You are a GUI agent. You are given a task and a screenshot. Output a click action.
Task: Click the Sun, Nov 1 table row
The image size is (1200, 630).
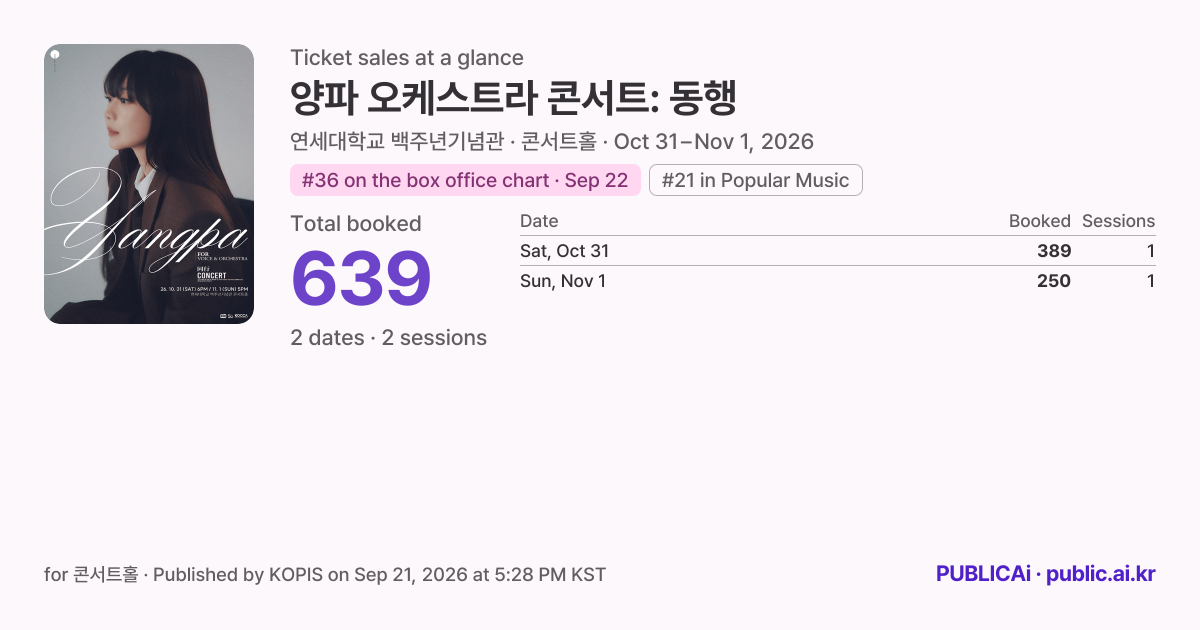coord(837,281)
